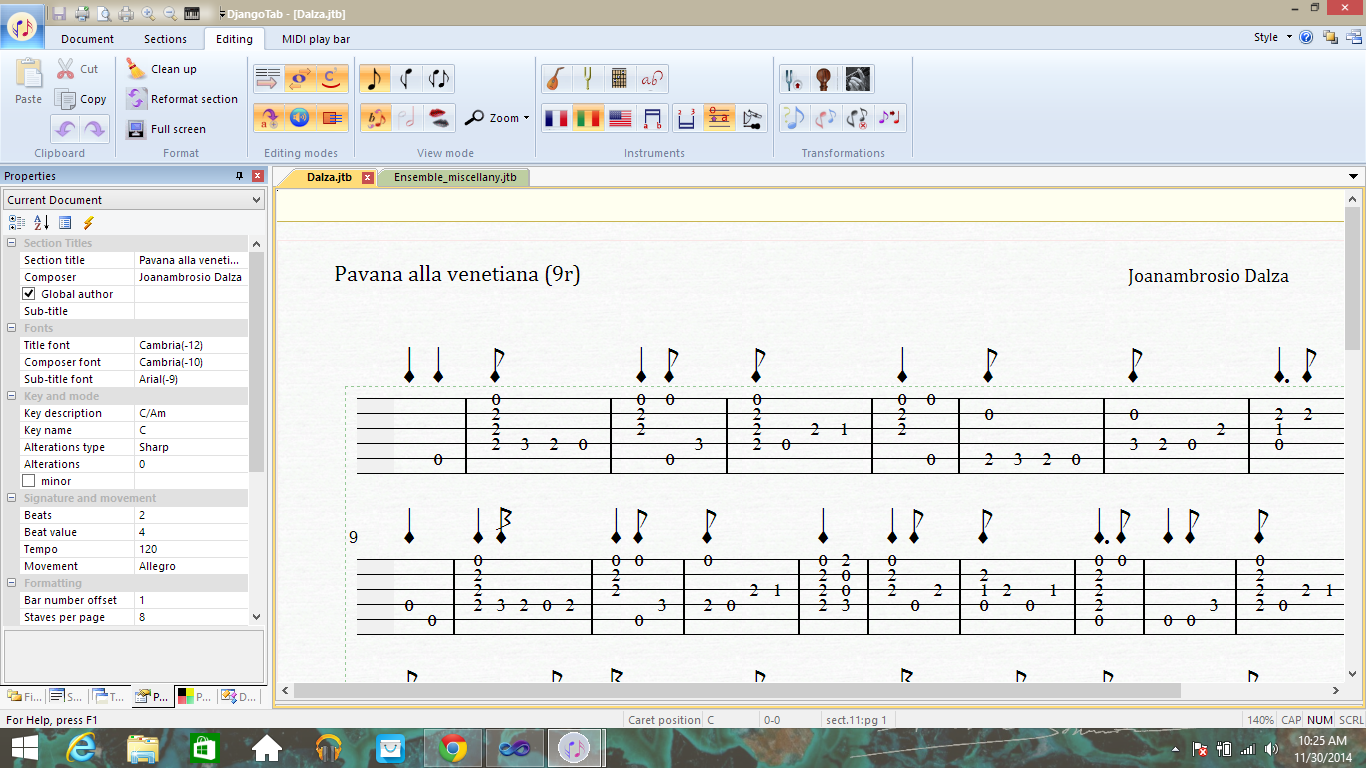Open the Current Document combo box
The height and width of the screenshot is (768, 1366).
point(133,200)
